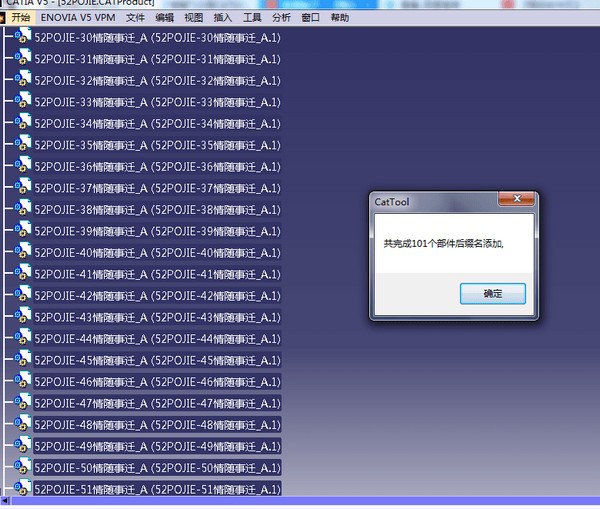600x509 pixels.
Task: Click the product icon for 52POJIE-35
Action: pyautogui.click(x=23, y=143)
